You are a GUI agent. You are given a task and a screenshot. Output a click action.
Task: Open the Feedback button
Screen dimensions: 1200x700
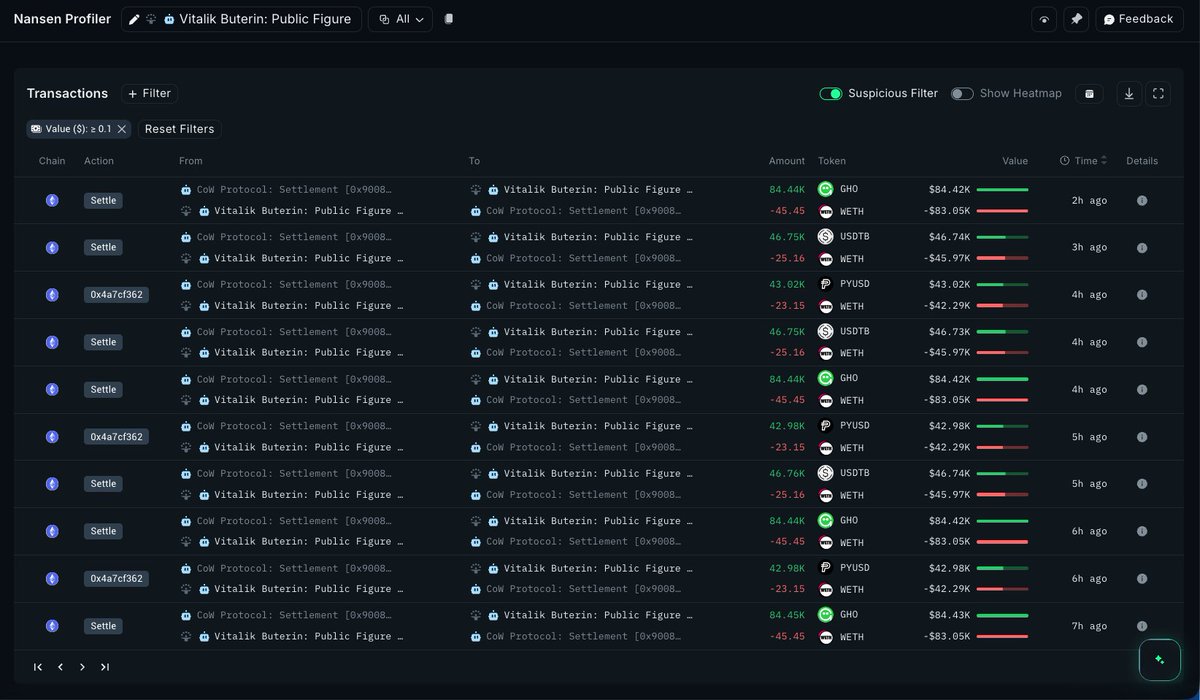[x=1138, y=19]
